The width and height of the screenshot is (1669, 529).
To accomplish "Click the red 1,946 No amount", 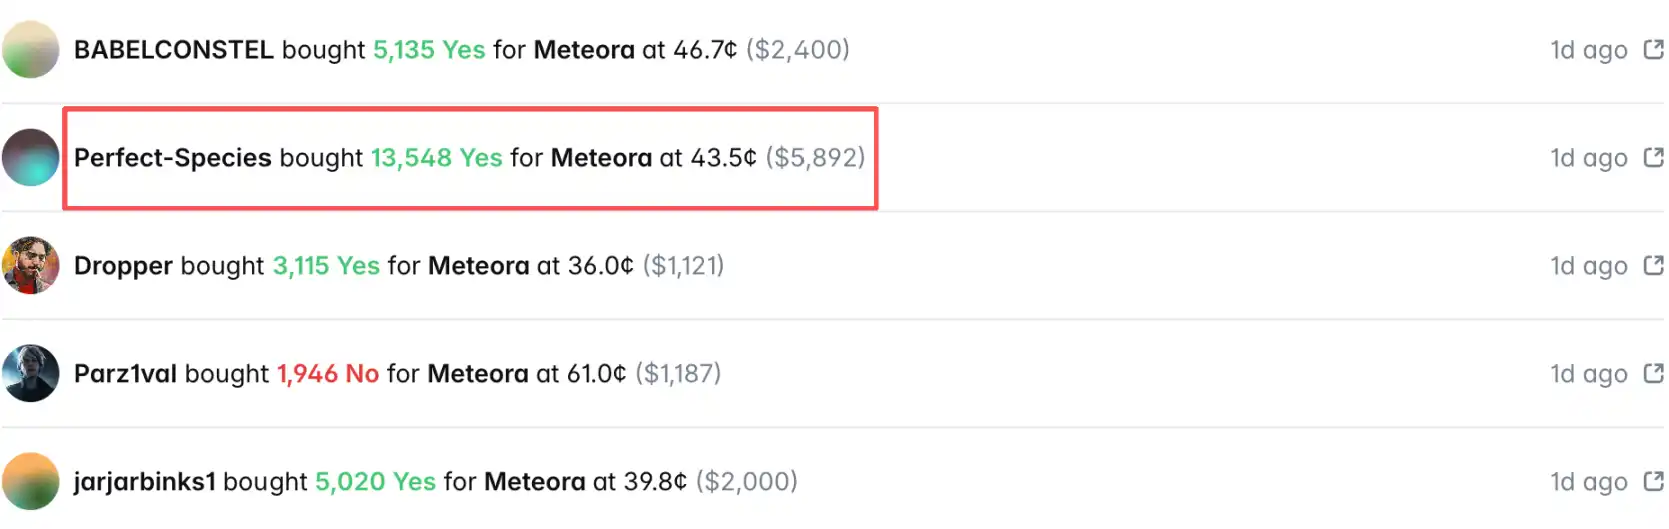I will tap(327, 374).
